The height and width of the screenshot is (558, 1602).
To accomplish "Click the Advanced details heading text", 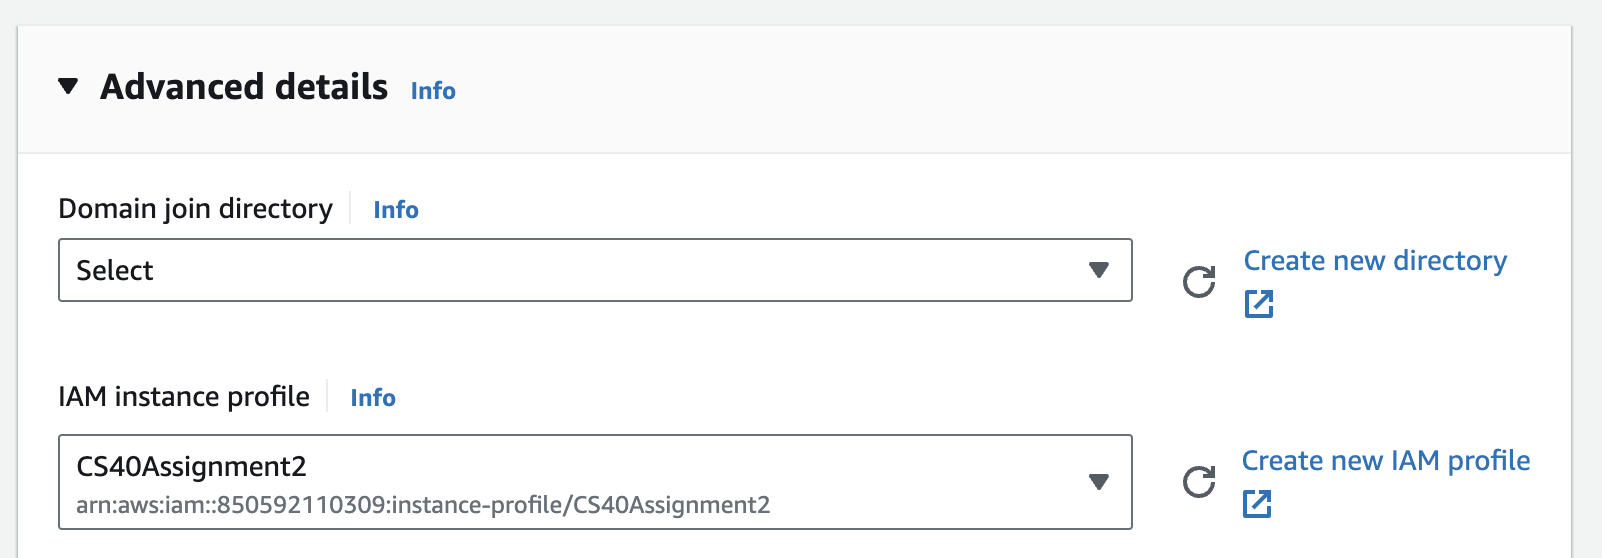I will 244,88.
